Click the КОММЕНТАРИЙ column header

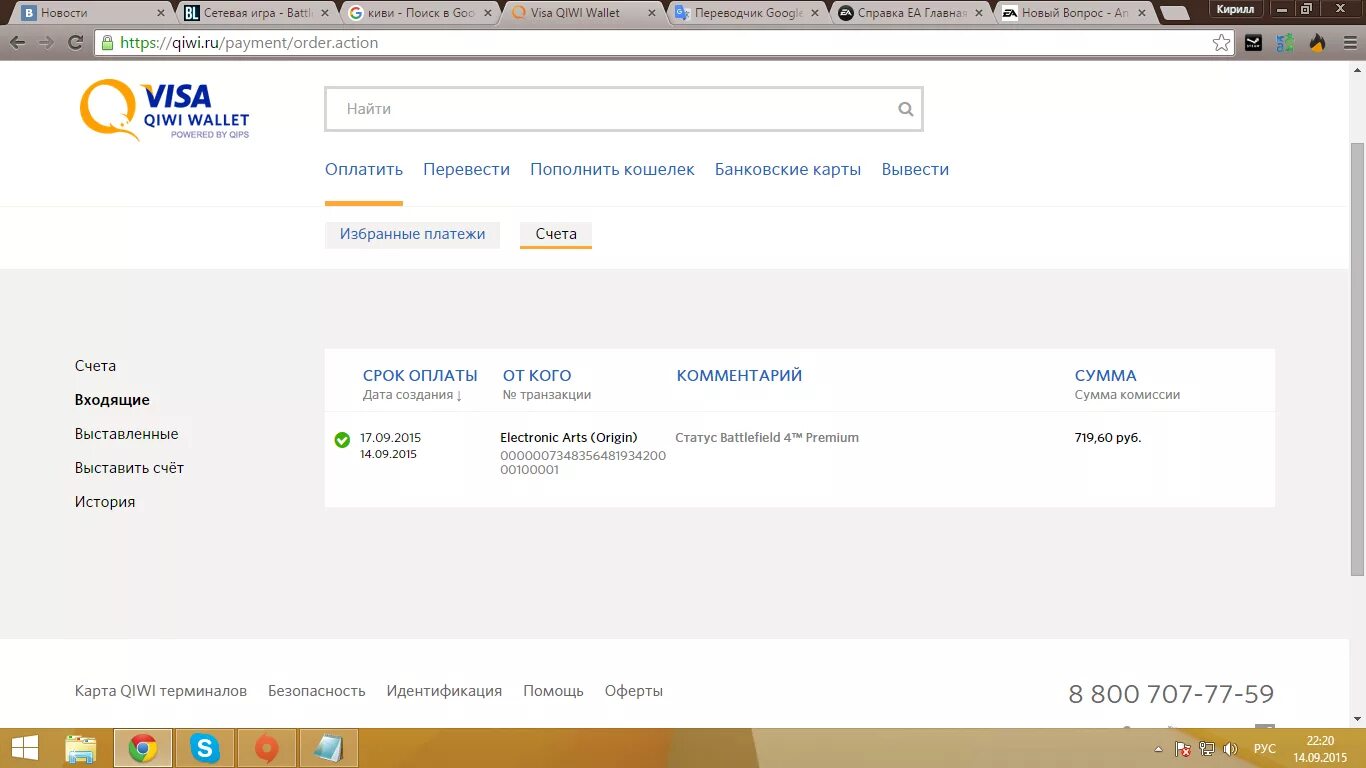click(739, 376)
